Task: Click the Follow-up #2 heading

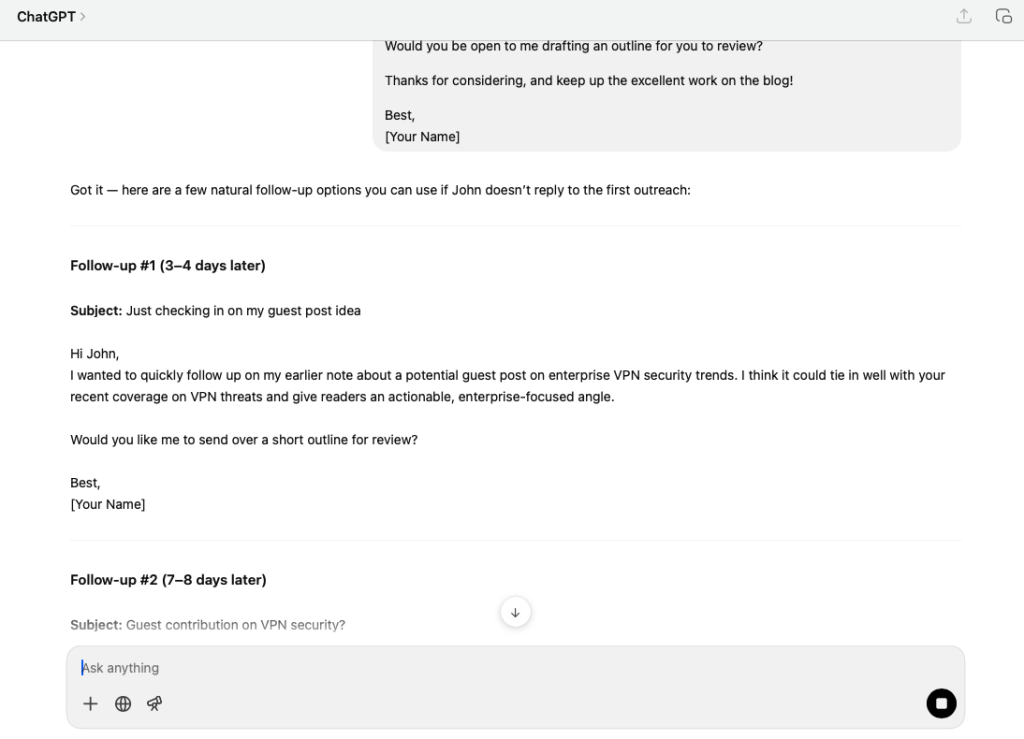Action: pos(167,579)
